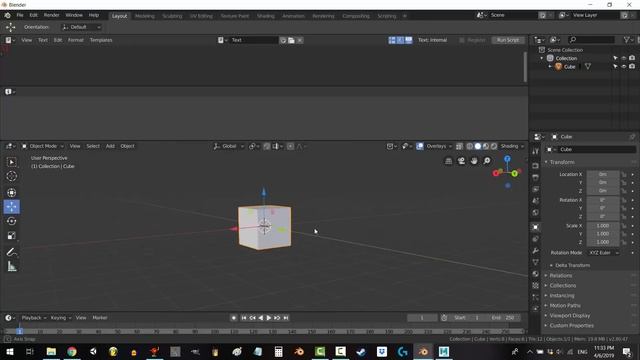This screenshot has height=360, width=640.
Task: Click the zoom view magnifier icon
Action: [487, 161]
